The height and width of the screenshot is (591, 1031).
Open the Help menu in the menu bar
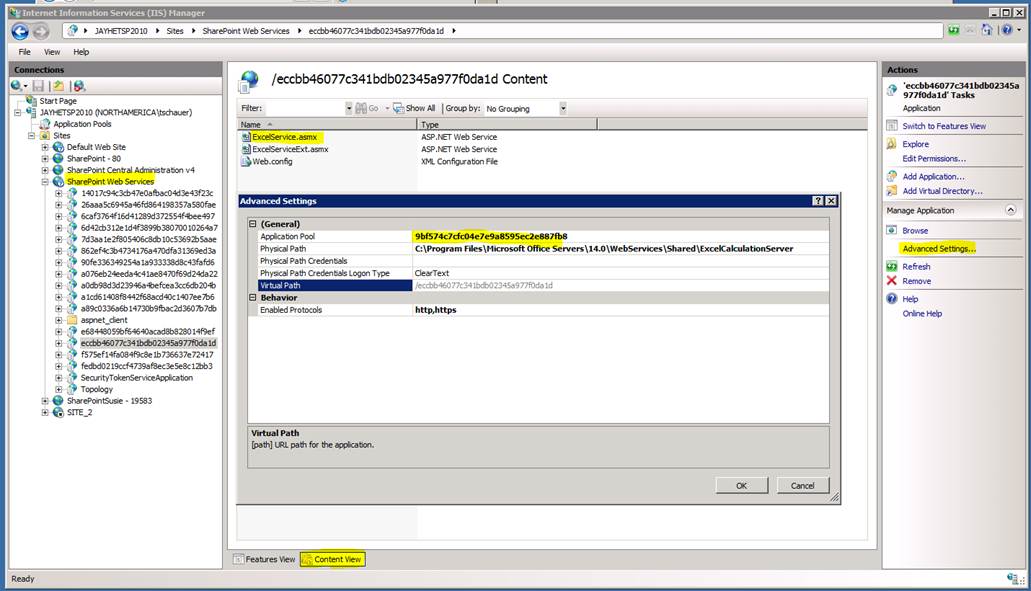(81, 52)
